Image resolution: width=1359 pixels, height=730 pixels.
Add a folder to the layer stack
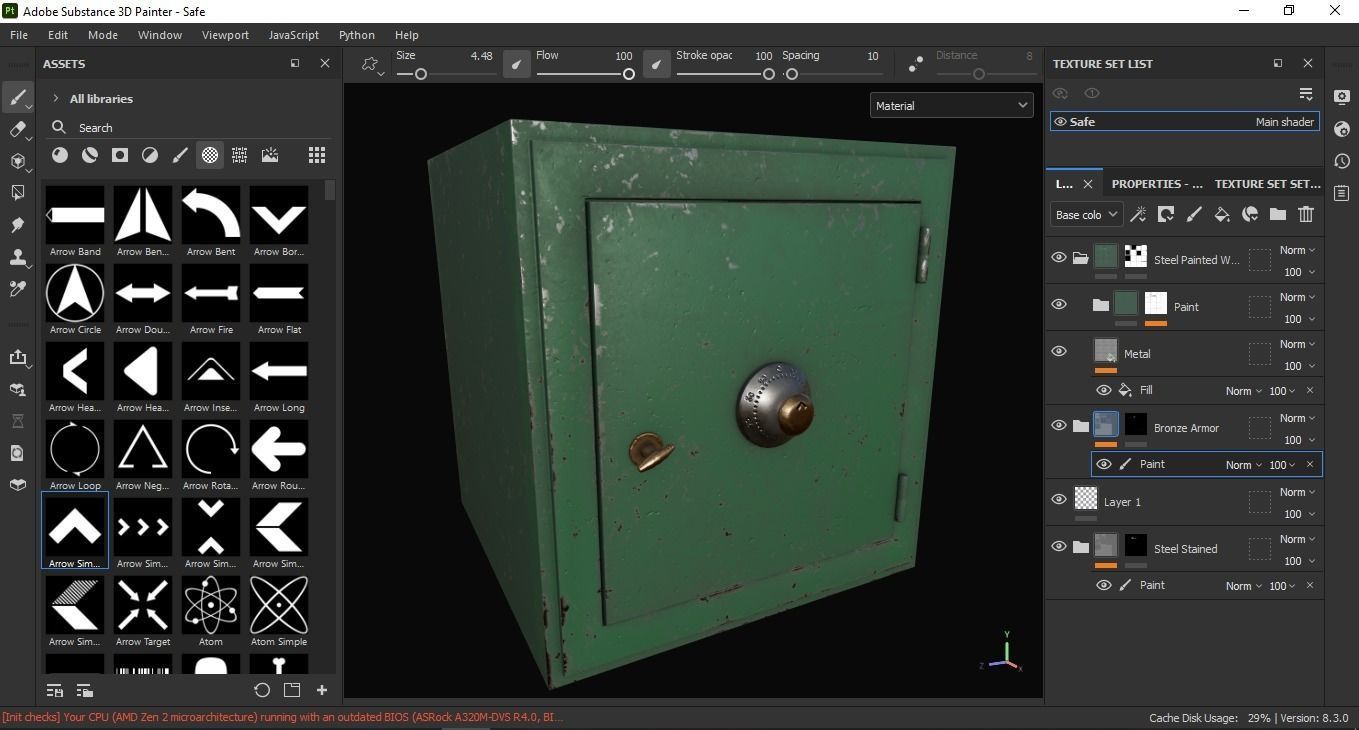tap(1278, 214)
